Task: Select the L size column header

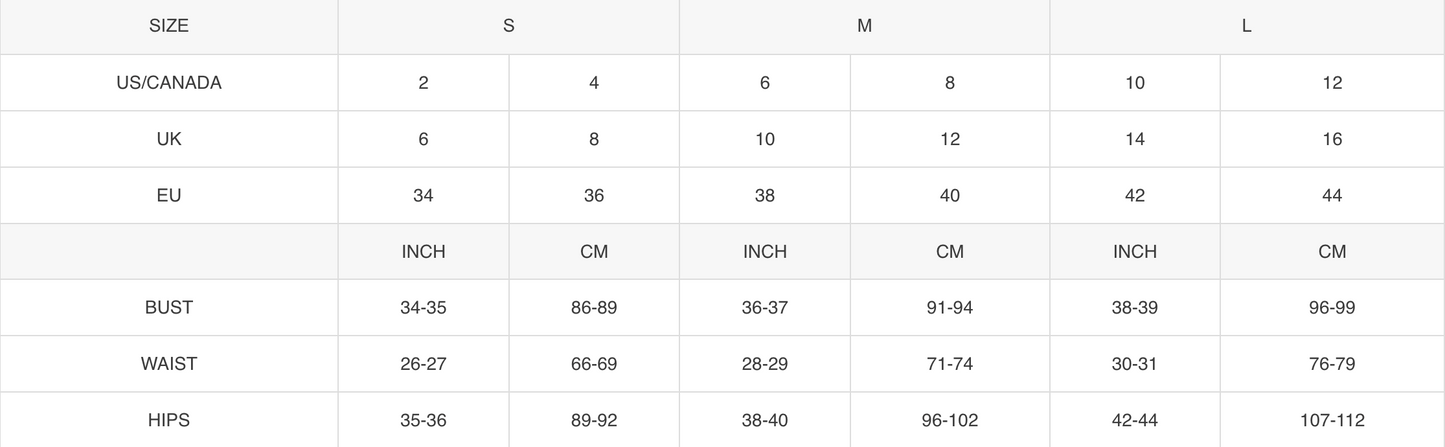Action: coord(1247,26)
